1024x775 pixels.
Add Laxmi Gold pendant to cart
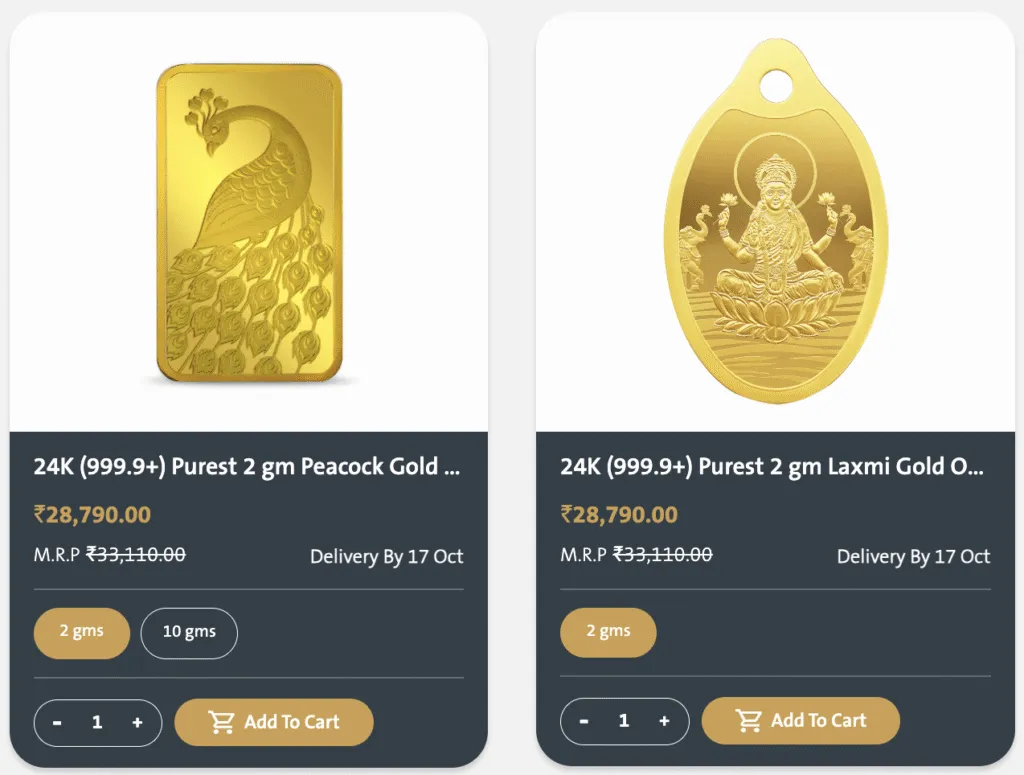pyautogui.click(x=801, y=720)
